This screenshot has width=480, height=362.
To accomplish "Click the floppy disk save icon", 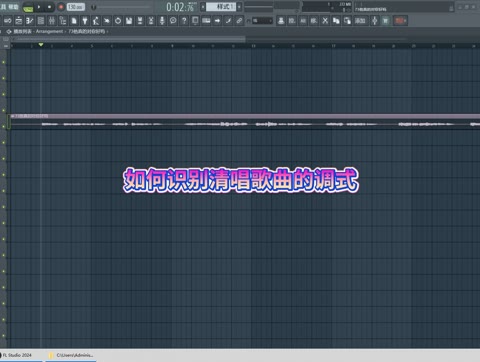I will pos(129,21).
